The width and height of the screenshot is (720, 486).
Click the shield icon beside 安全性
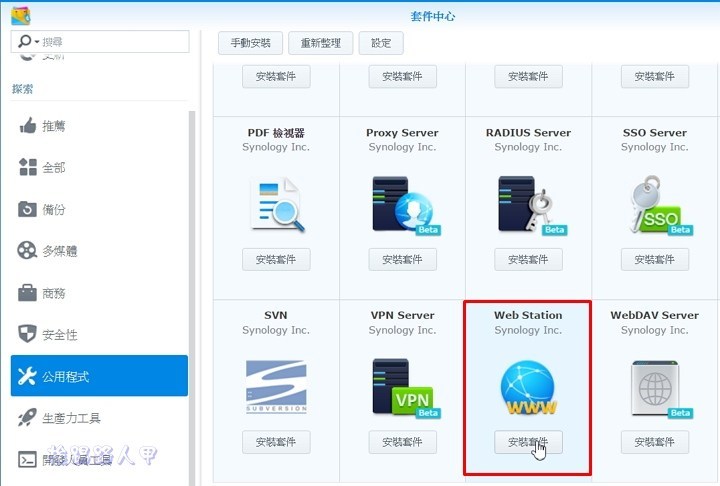[x=27, y=334]
